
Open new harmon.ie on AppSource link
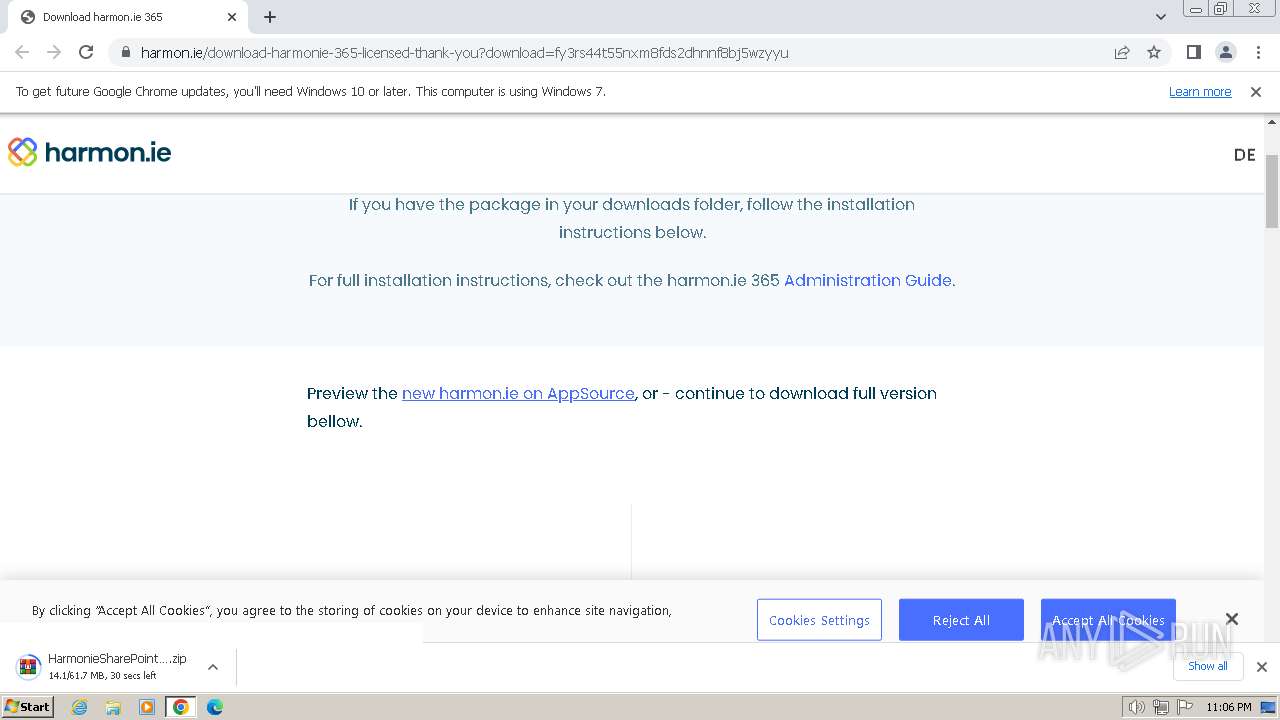click(x=518, y=393)
